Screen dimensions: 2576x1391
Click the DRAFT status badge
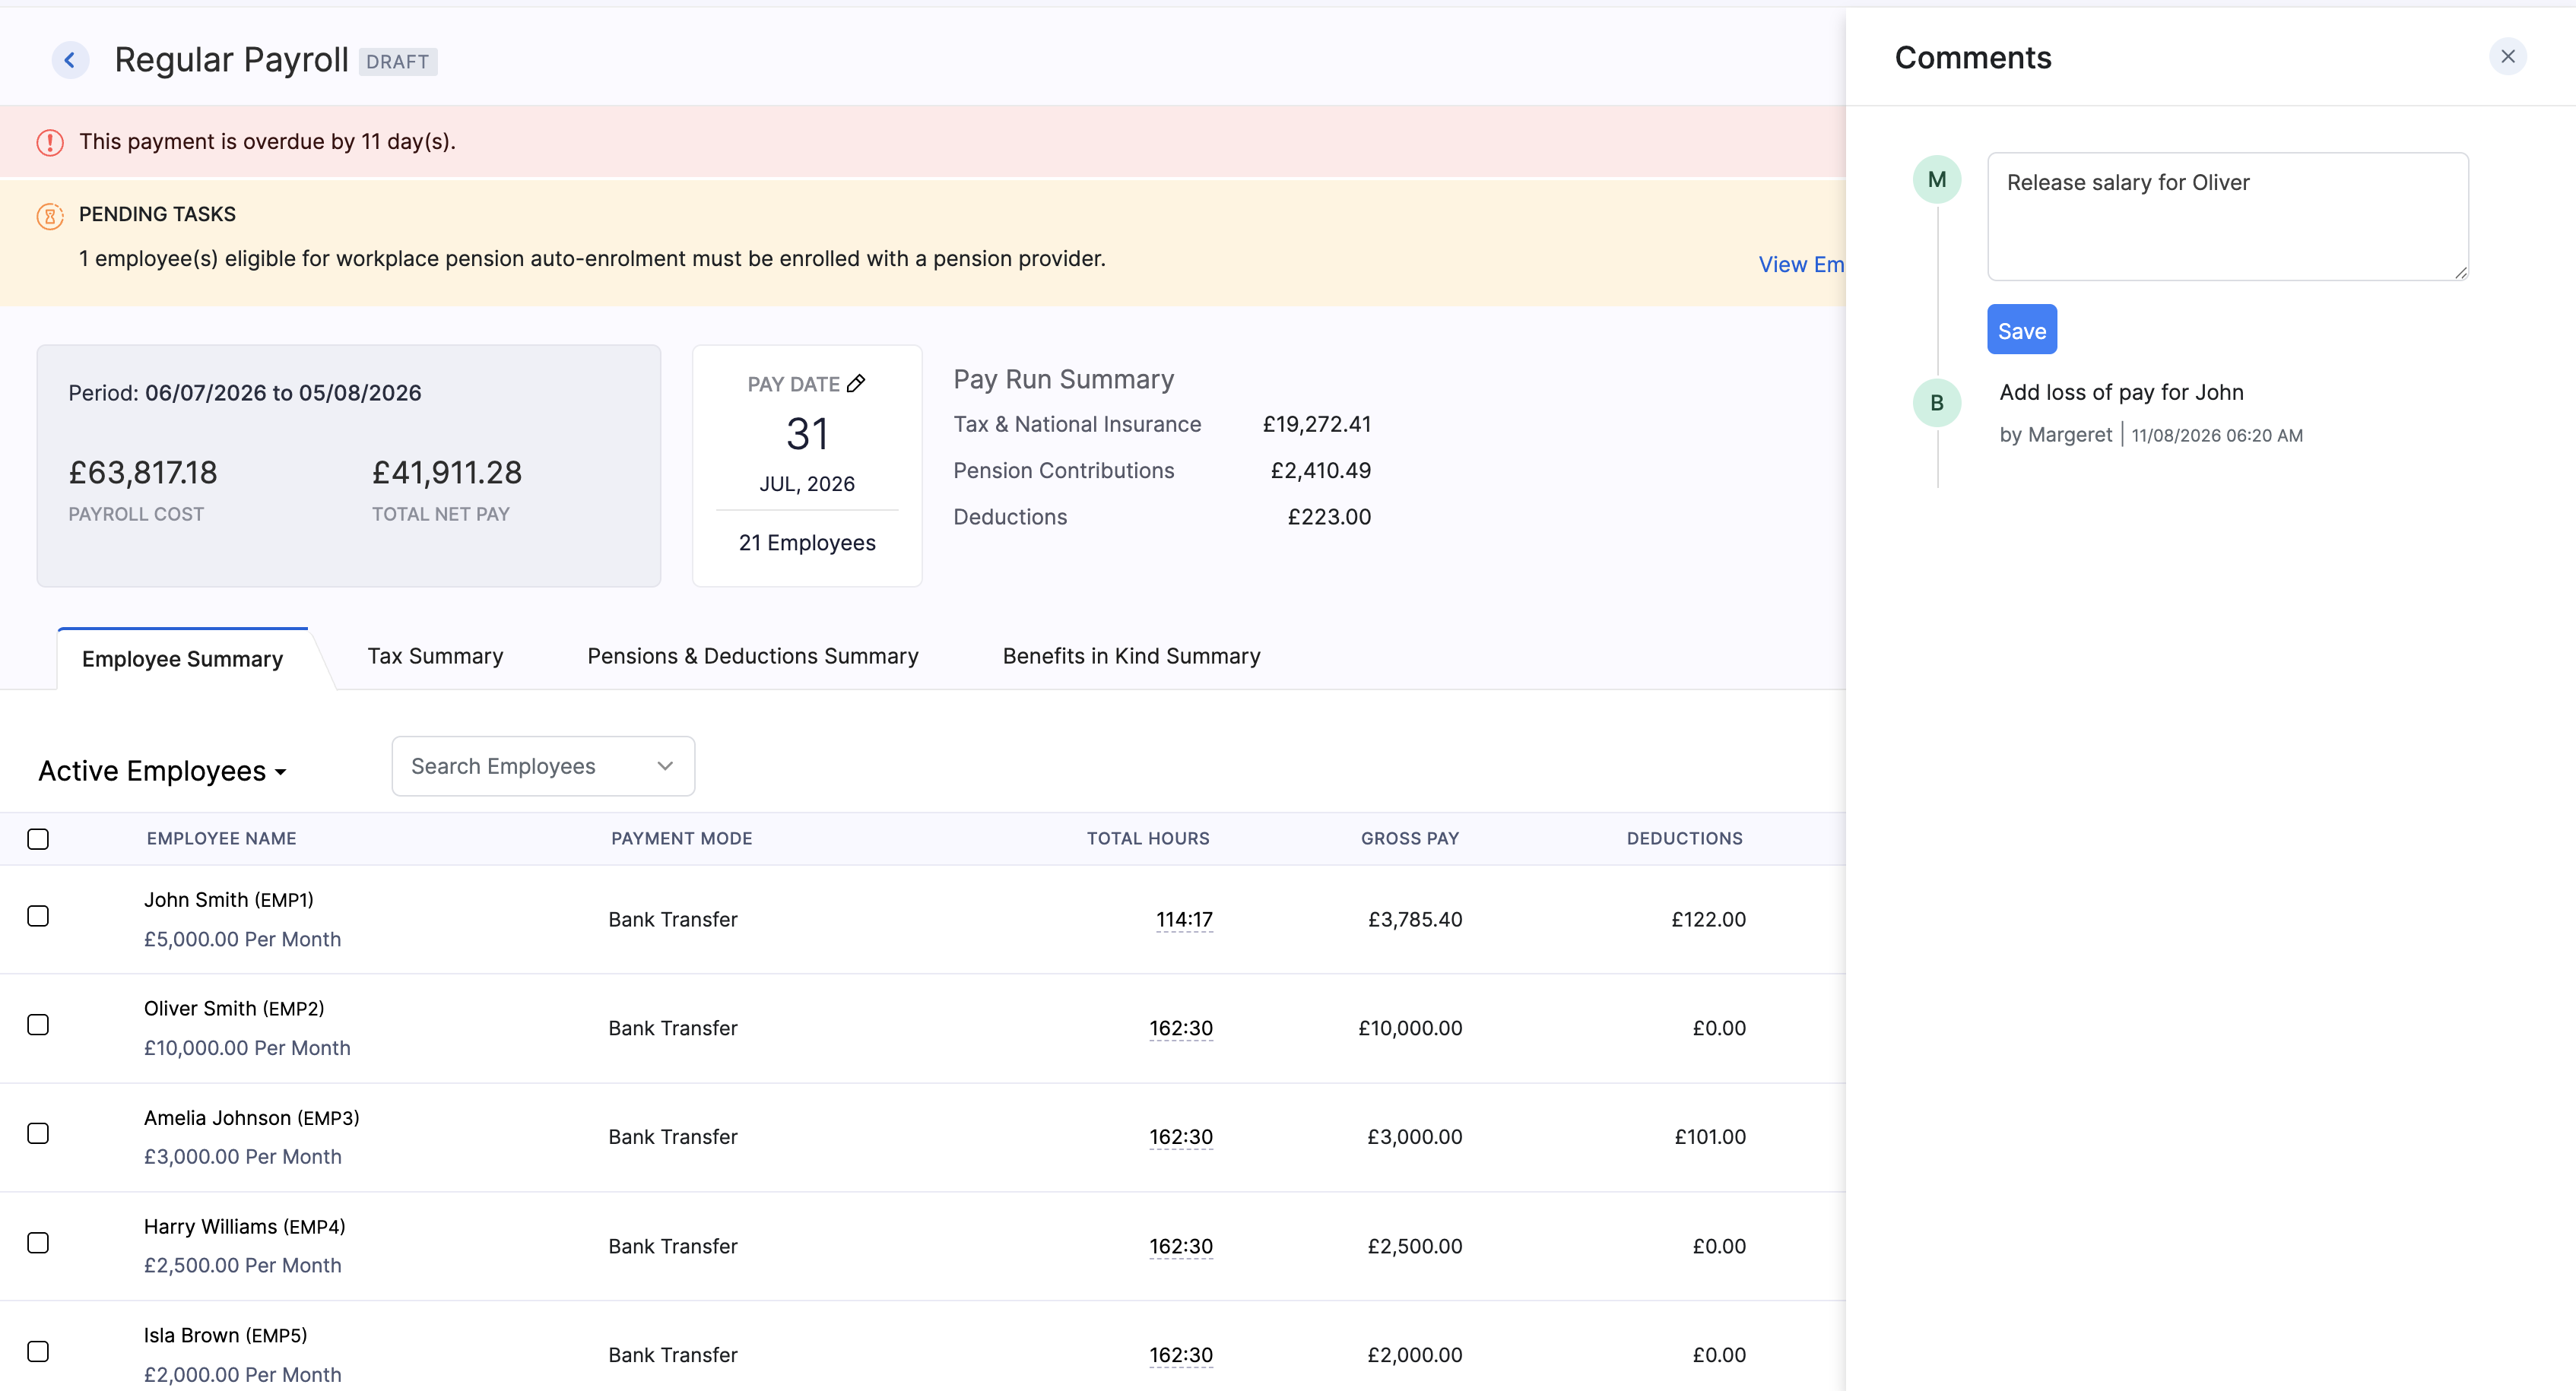pos(398,62)
